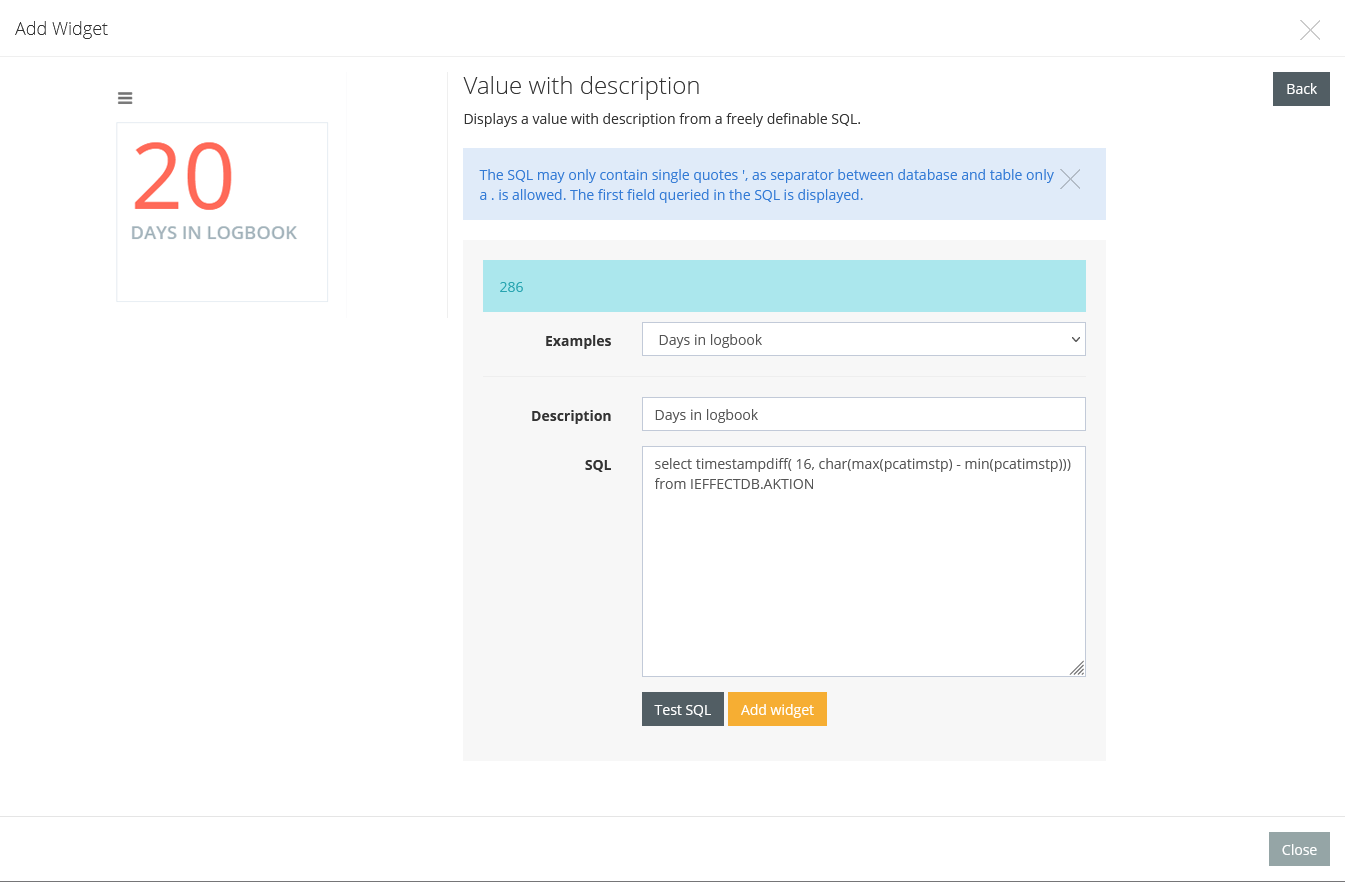Grab the SQL textarea resize handle
Screen dimensions: 1345x882
1077,669
